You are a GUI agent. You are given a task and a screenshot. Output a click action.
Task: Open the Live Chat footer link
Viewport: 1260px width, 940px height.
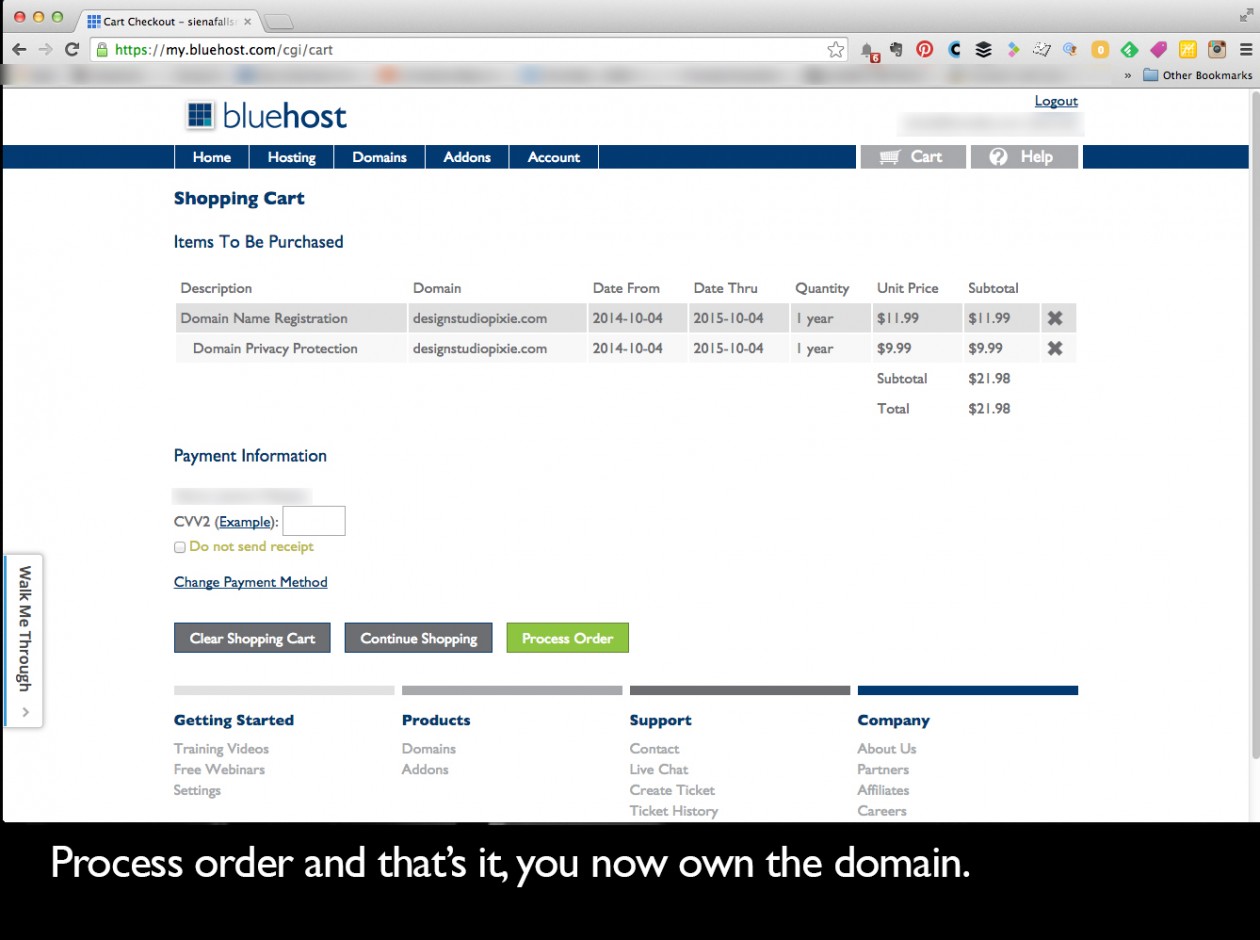tap(659, 769)
